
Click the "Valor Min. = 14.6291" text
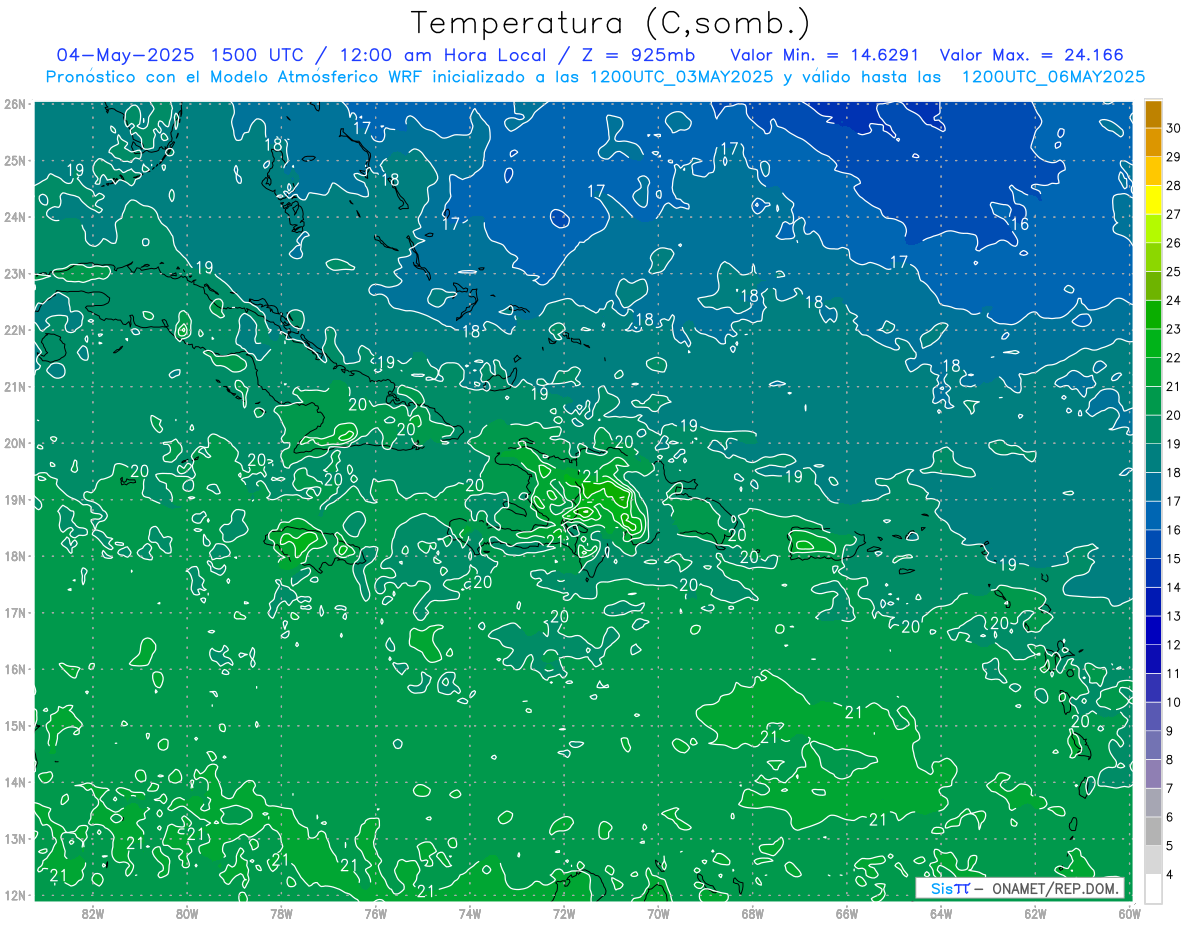(x=825, y=55)
